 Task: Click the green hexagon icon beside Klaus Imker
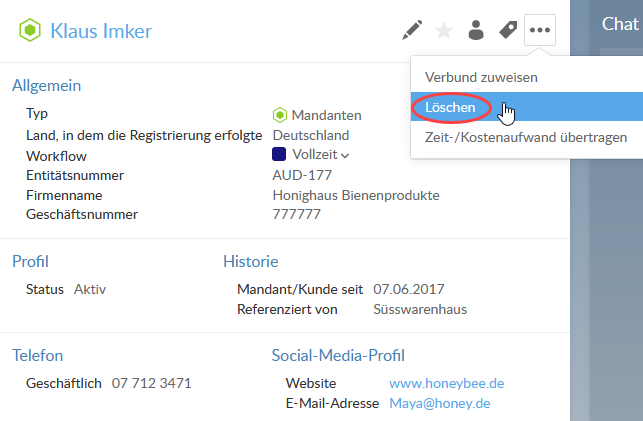coord(30,30)
